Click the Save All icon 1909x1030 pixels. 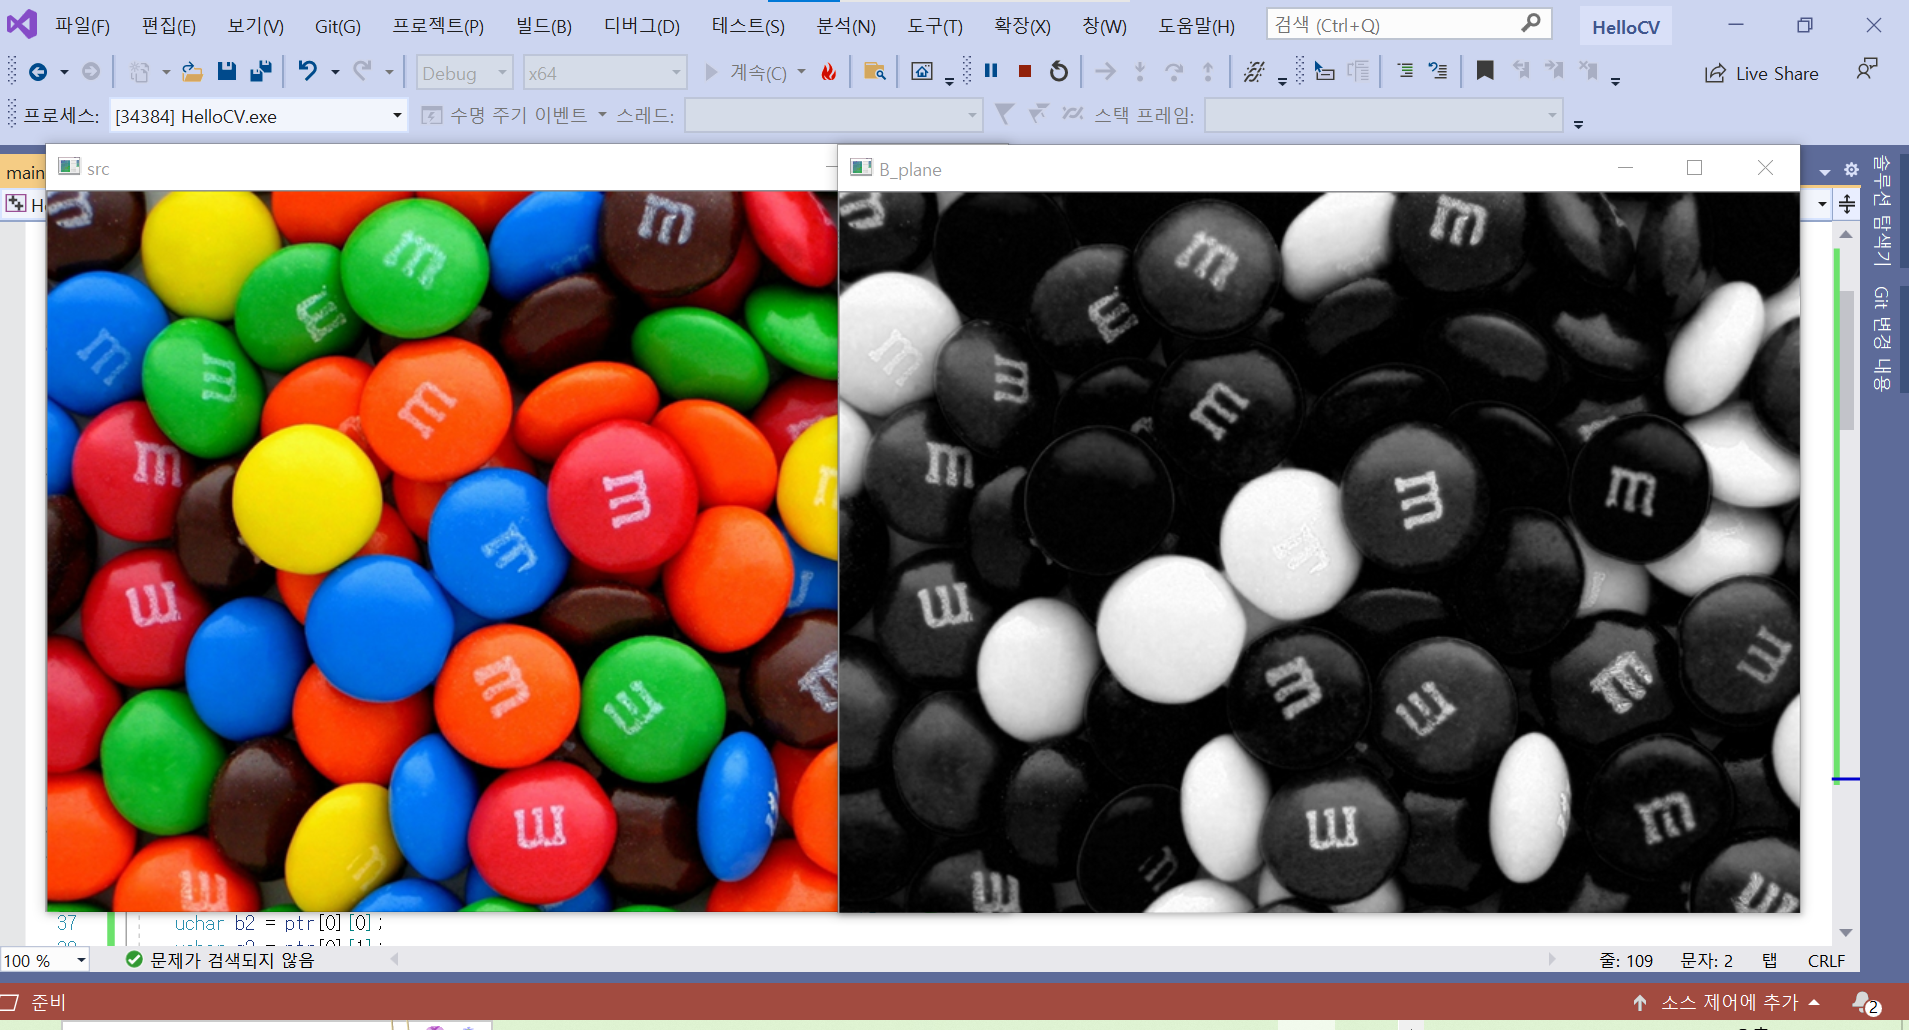tap(261, 71)
